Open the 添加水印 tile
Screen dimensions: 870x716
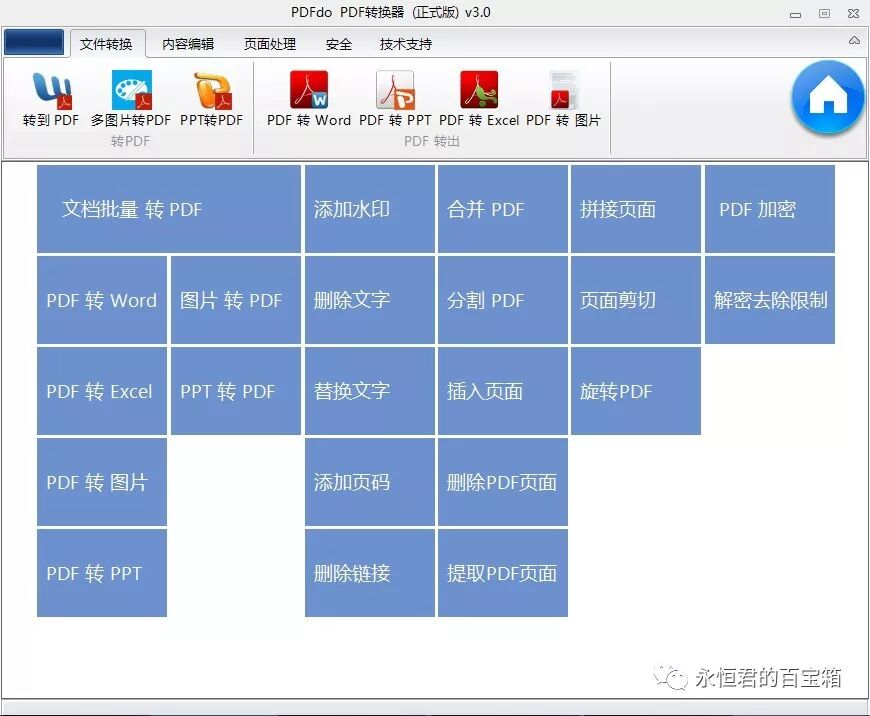pyautogui.click(x=370, y=209)
